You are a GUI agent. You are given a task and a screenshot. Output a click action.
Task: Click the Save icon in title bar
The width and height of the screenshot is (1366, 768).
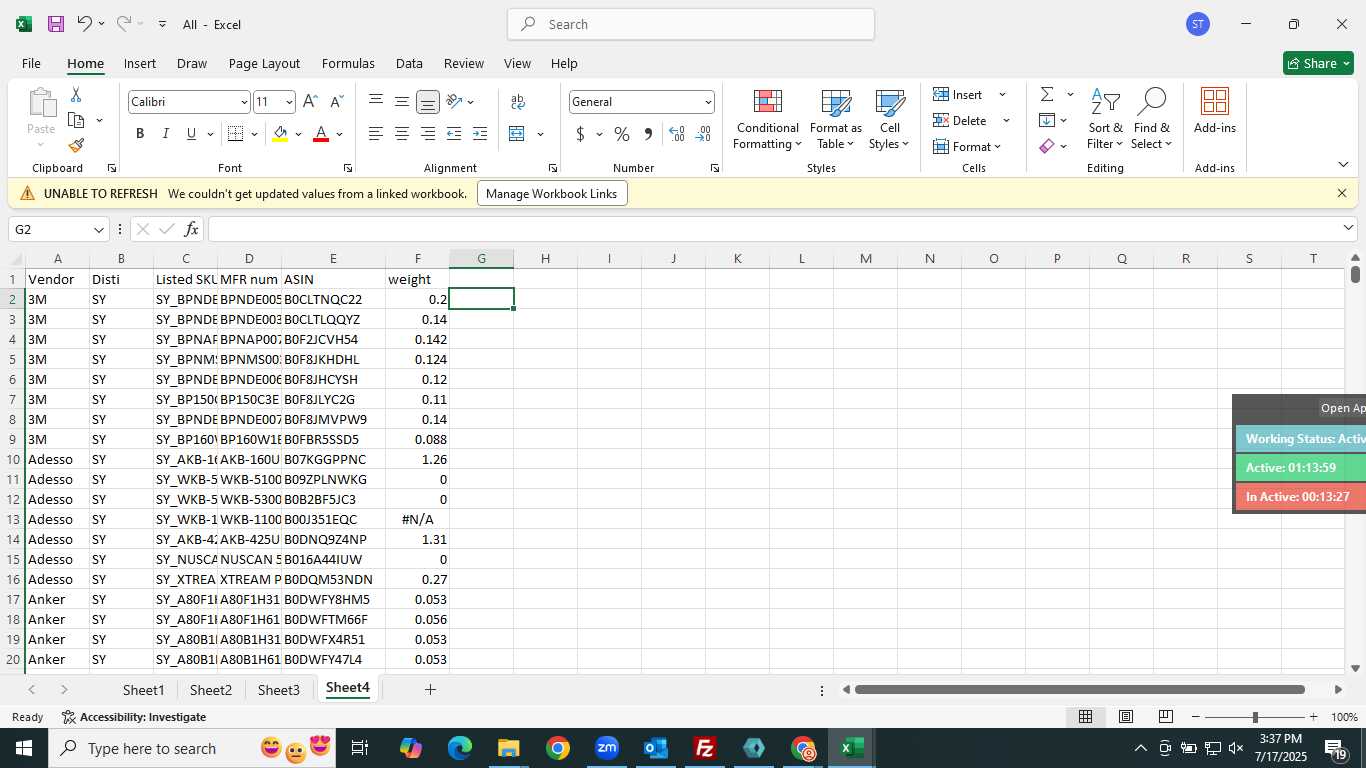point(56,24)
